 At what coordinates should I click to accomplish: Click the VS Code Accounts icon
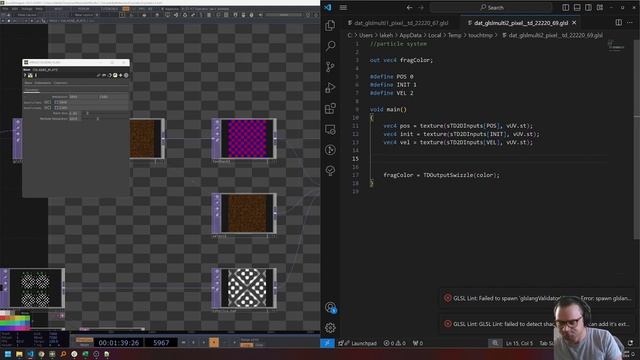[330, 307]
